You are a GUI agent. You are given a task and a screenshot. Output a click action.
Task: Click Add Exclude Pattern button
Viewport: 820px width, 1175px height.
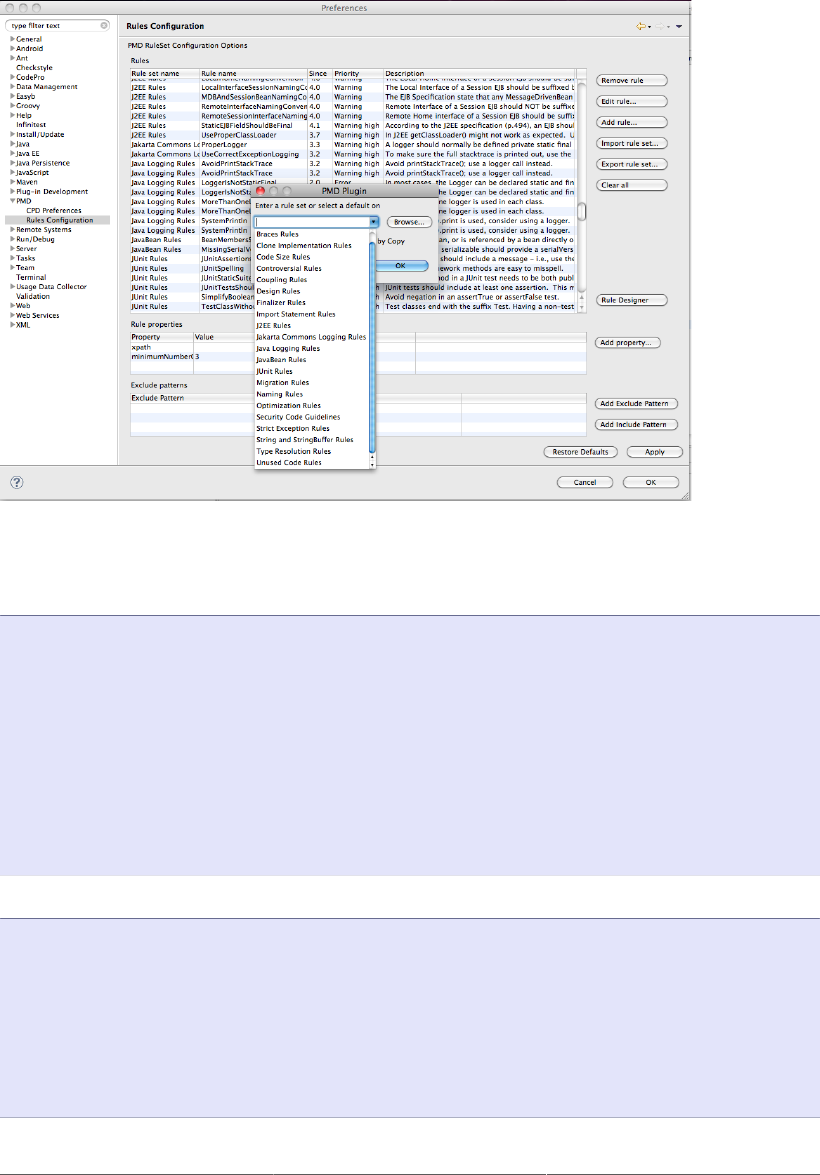[636, 403]
